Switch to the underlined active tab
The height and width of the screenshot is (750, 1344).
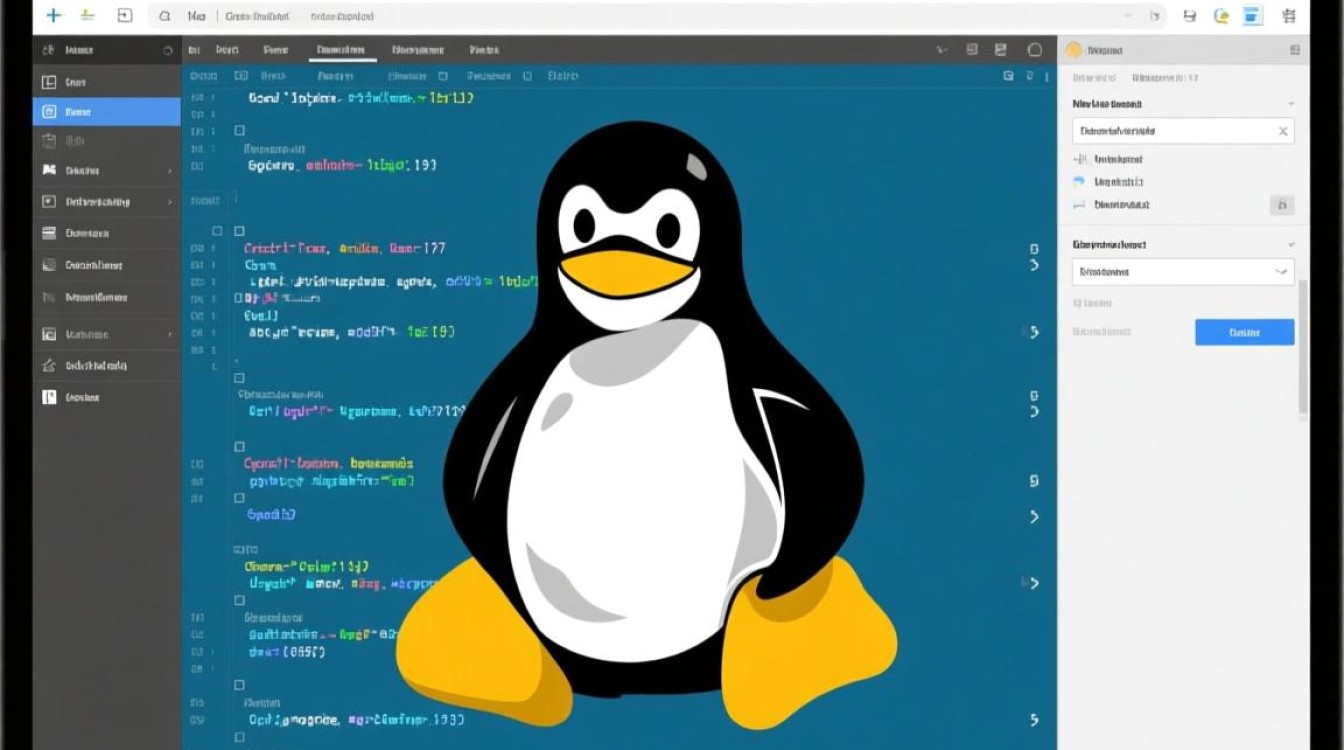point(341,48)
